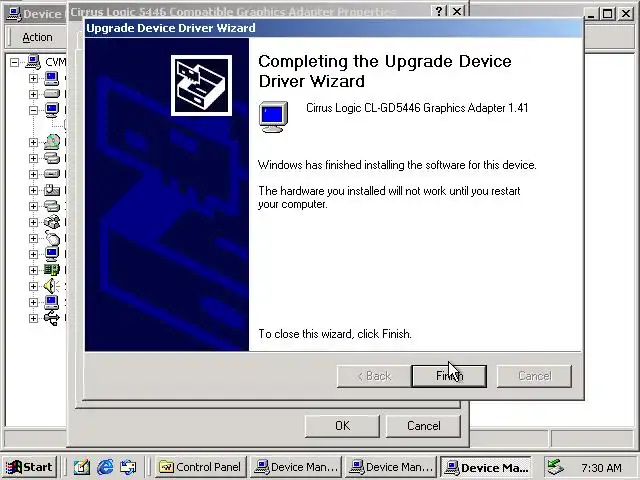
Task: Select the USB controllers trident icon
Action: pyautogui.click(x=52, y=318)
